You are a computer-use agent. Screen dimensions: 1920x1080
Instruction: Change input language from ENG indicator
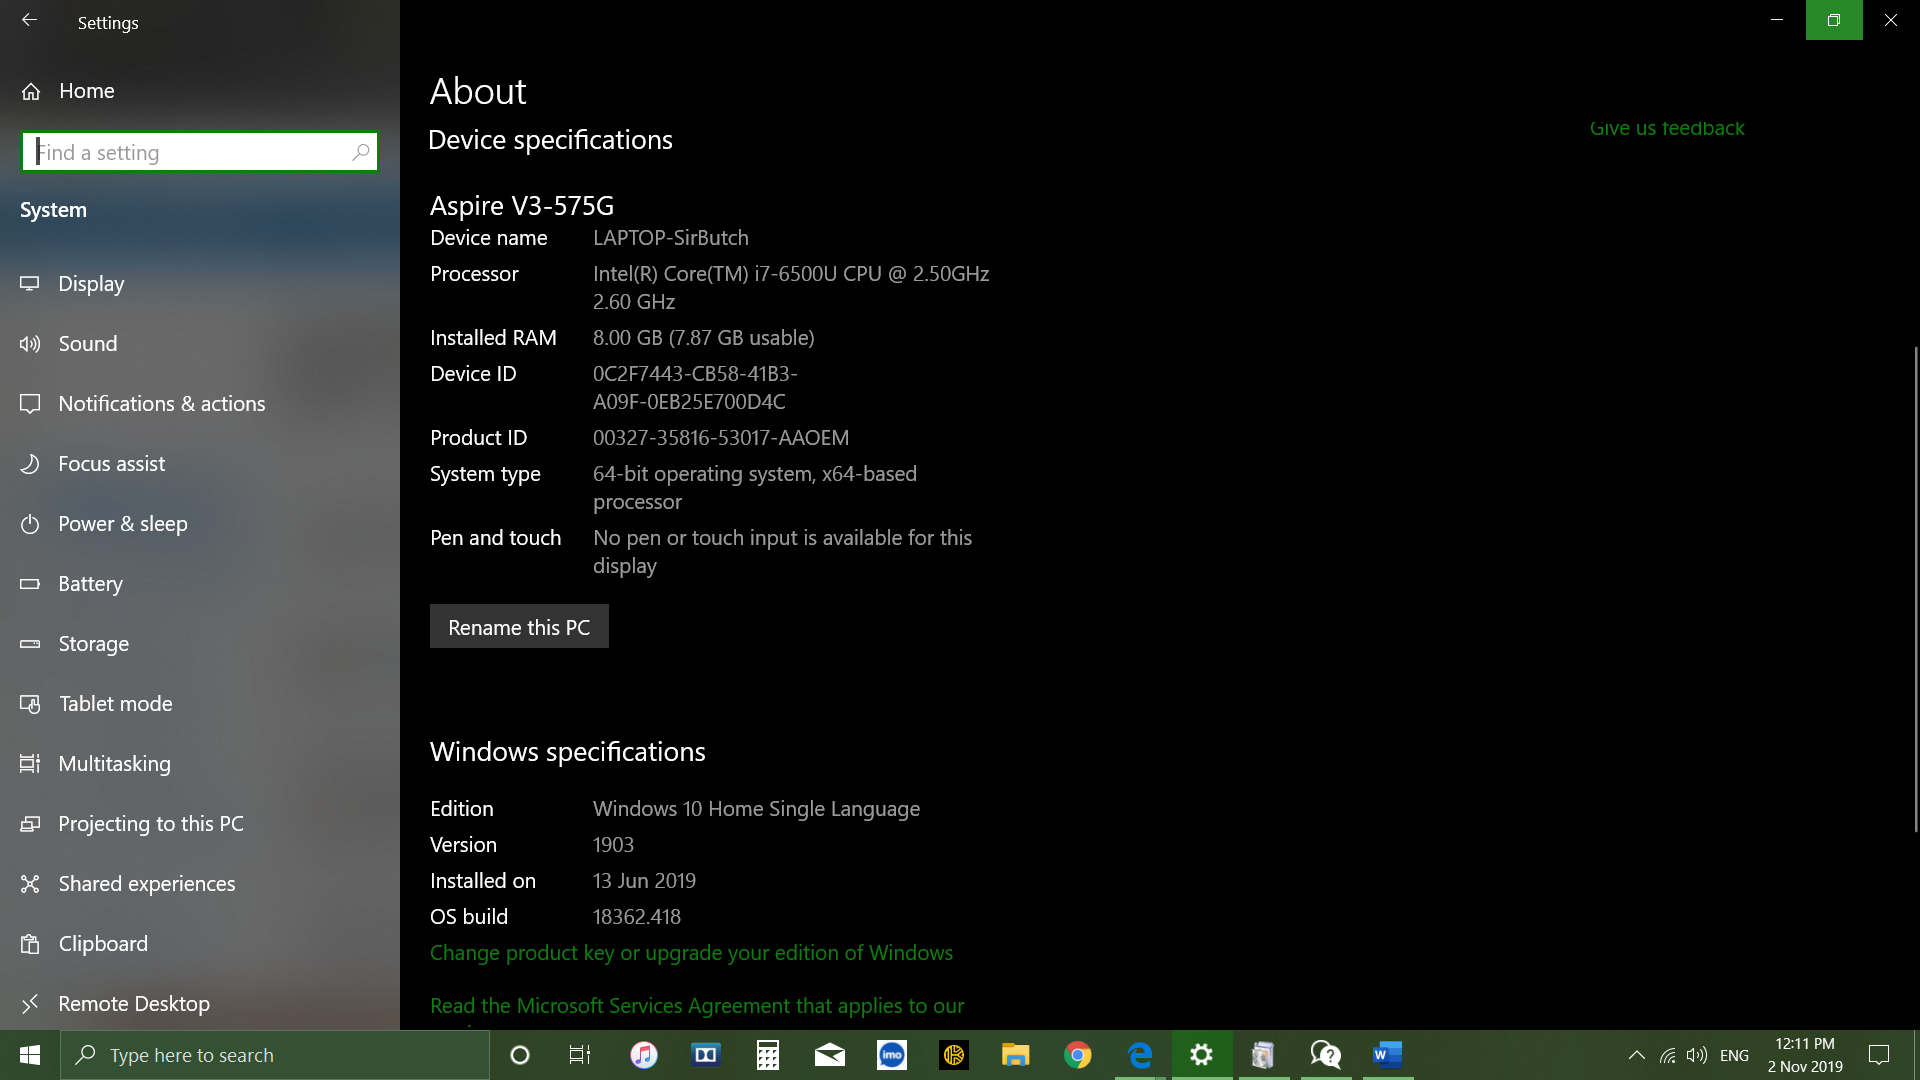(x=1734, y=1055)
